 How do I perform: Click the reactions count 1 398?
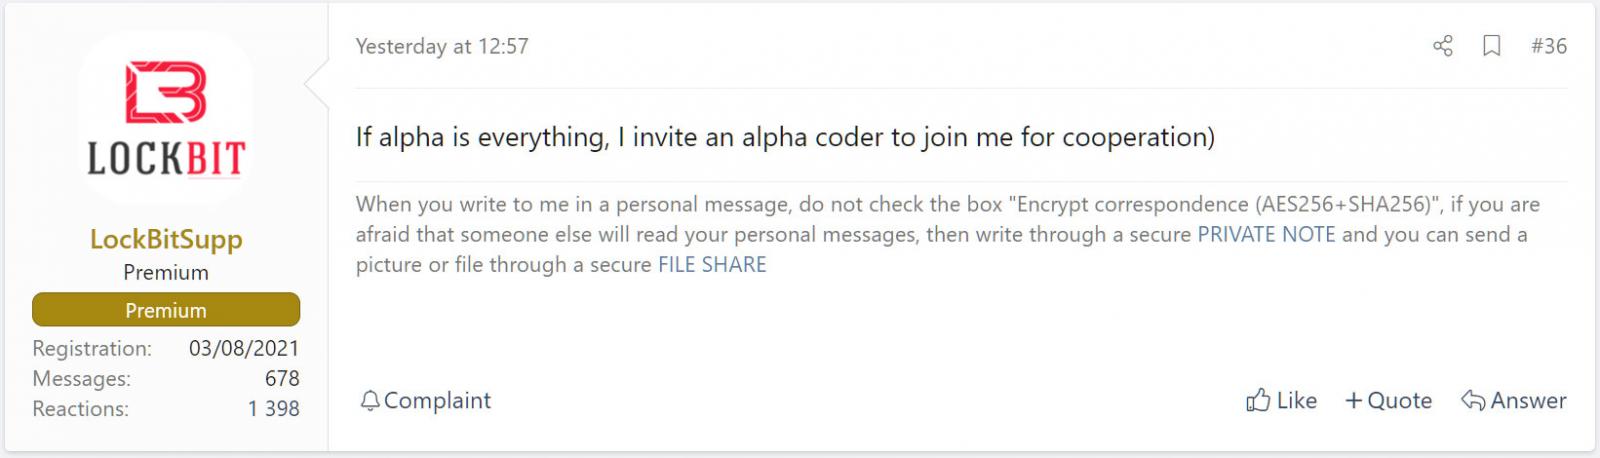(274, 409)
